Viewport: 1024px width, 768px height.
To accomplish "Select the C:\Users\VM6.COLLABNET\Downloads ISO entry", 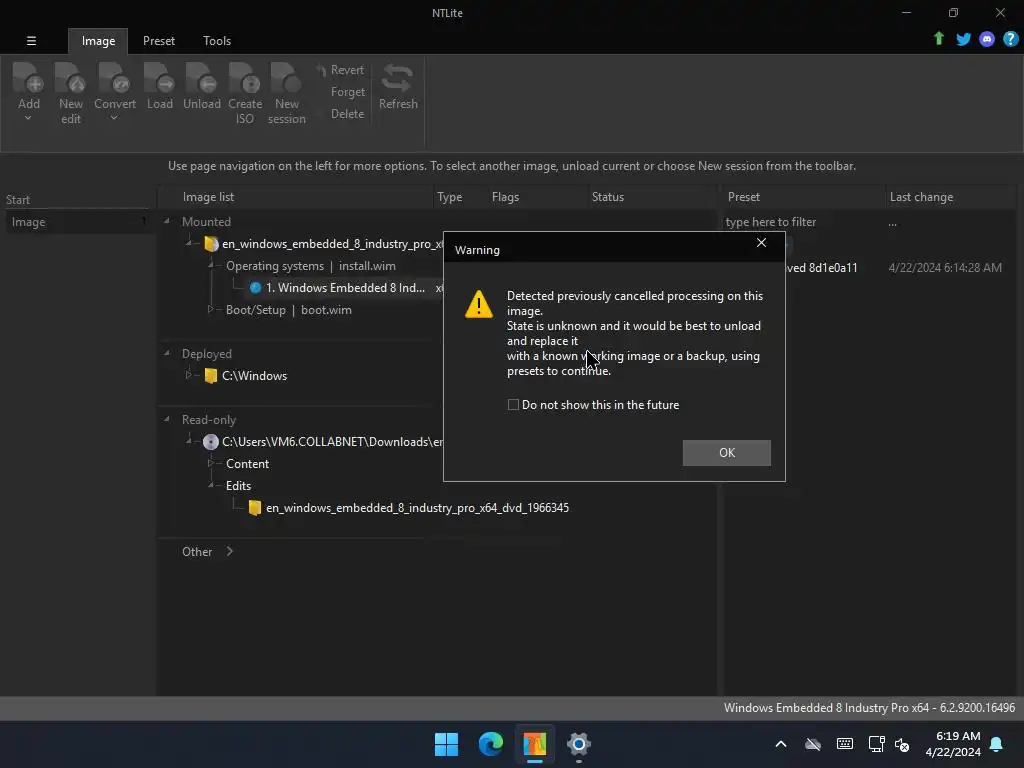I will 324,441.
